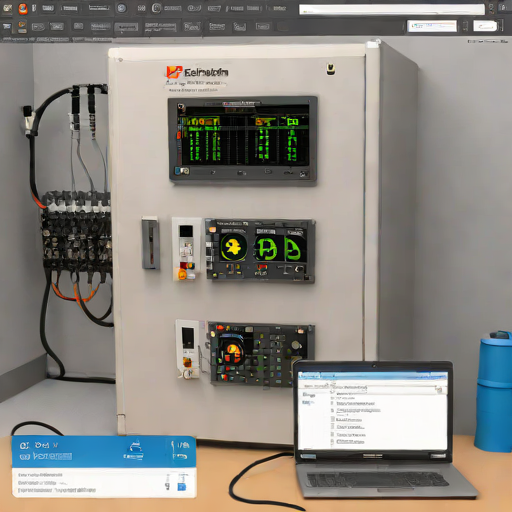This screenshot has width=512, height=512.
Task: Click the icon at bottom-right of the top monitor bezel
Action: point(304,173)
